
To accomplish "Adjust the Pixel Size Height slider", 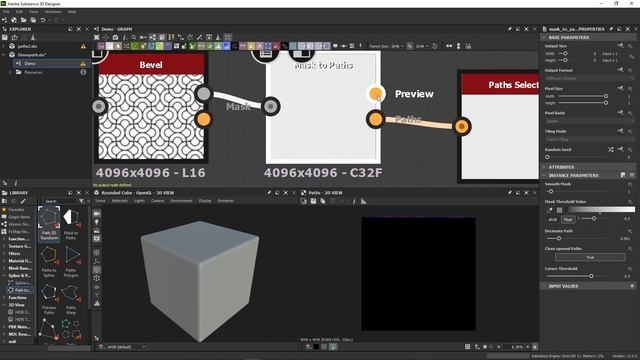I will click(x=582, y=103).
